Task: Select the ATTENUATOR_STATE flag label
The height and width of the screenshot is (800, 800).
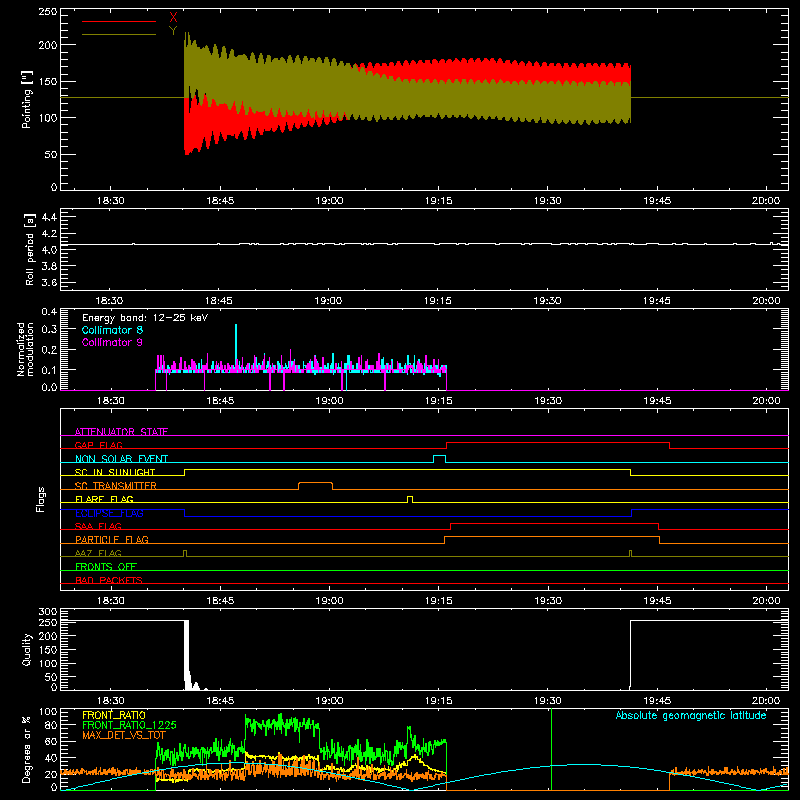Action: (121, 432)
